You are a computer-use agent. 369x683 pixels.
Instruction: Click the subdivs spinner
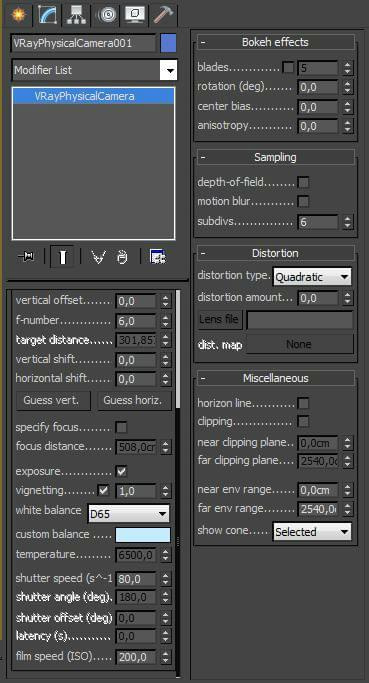click(347, 222)
